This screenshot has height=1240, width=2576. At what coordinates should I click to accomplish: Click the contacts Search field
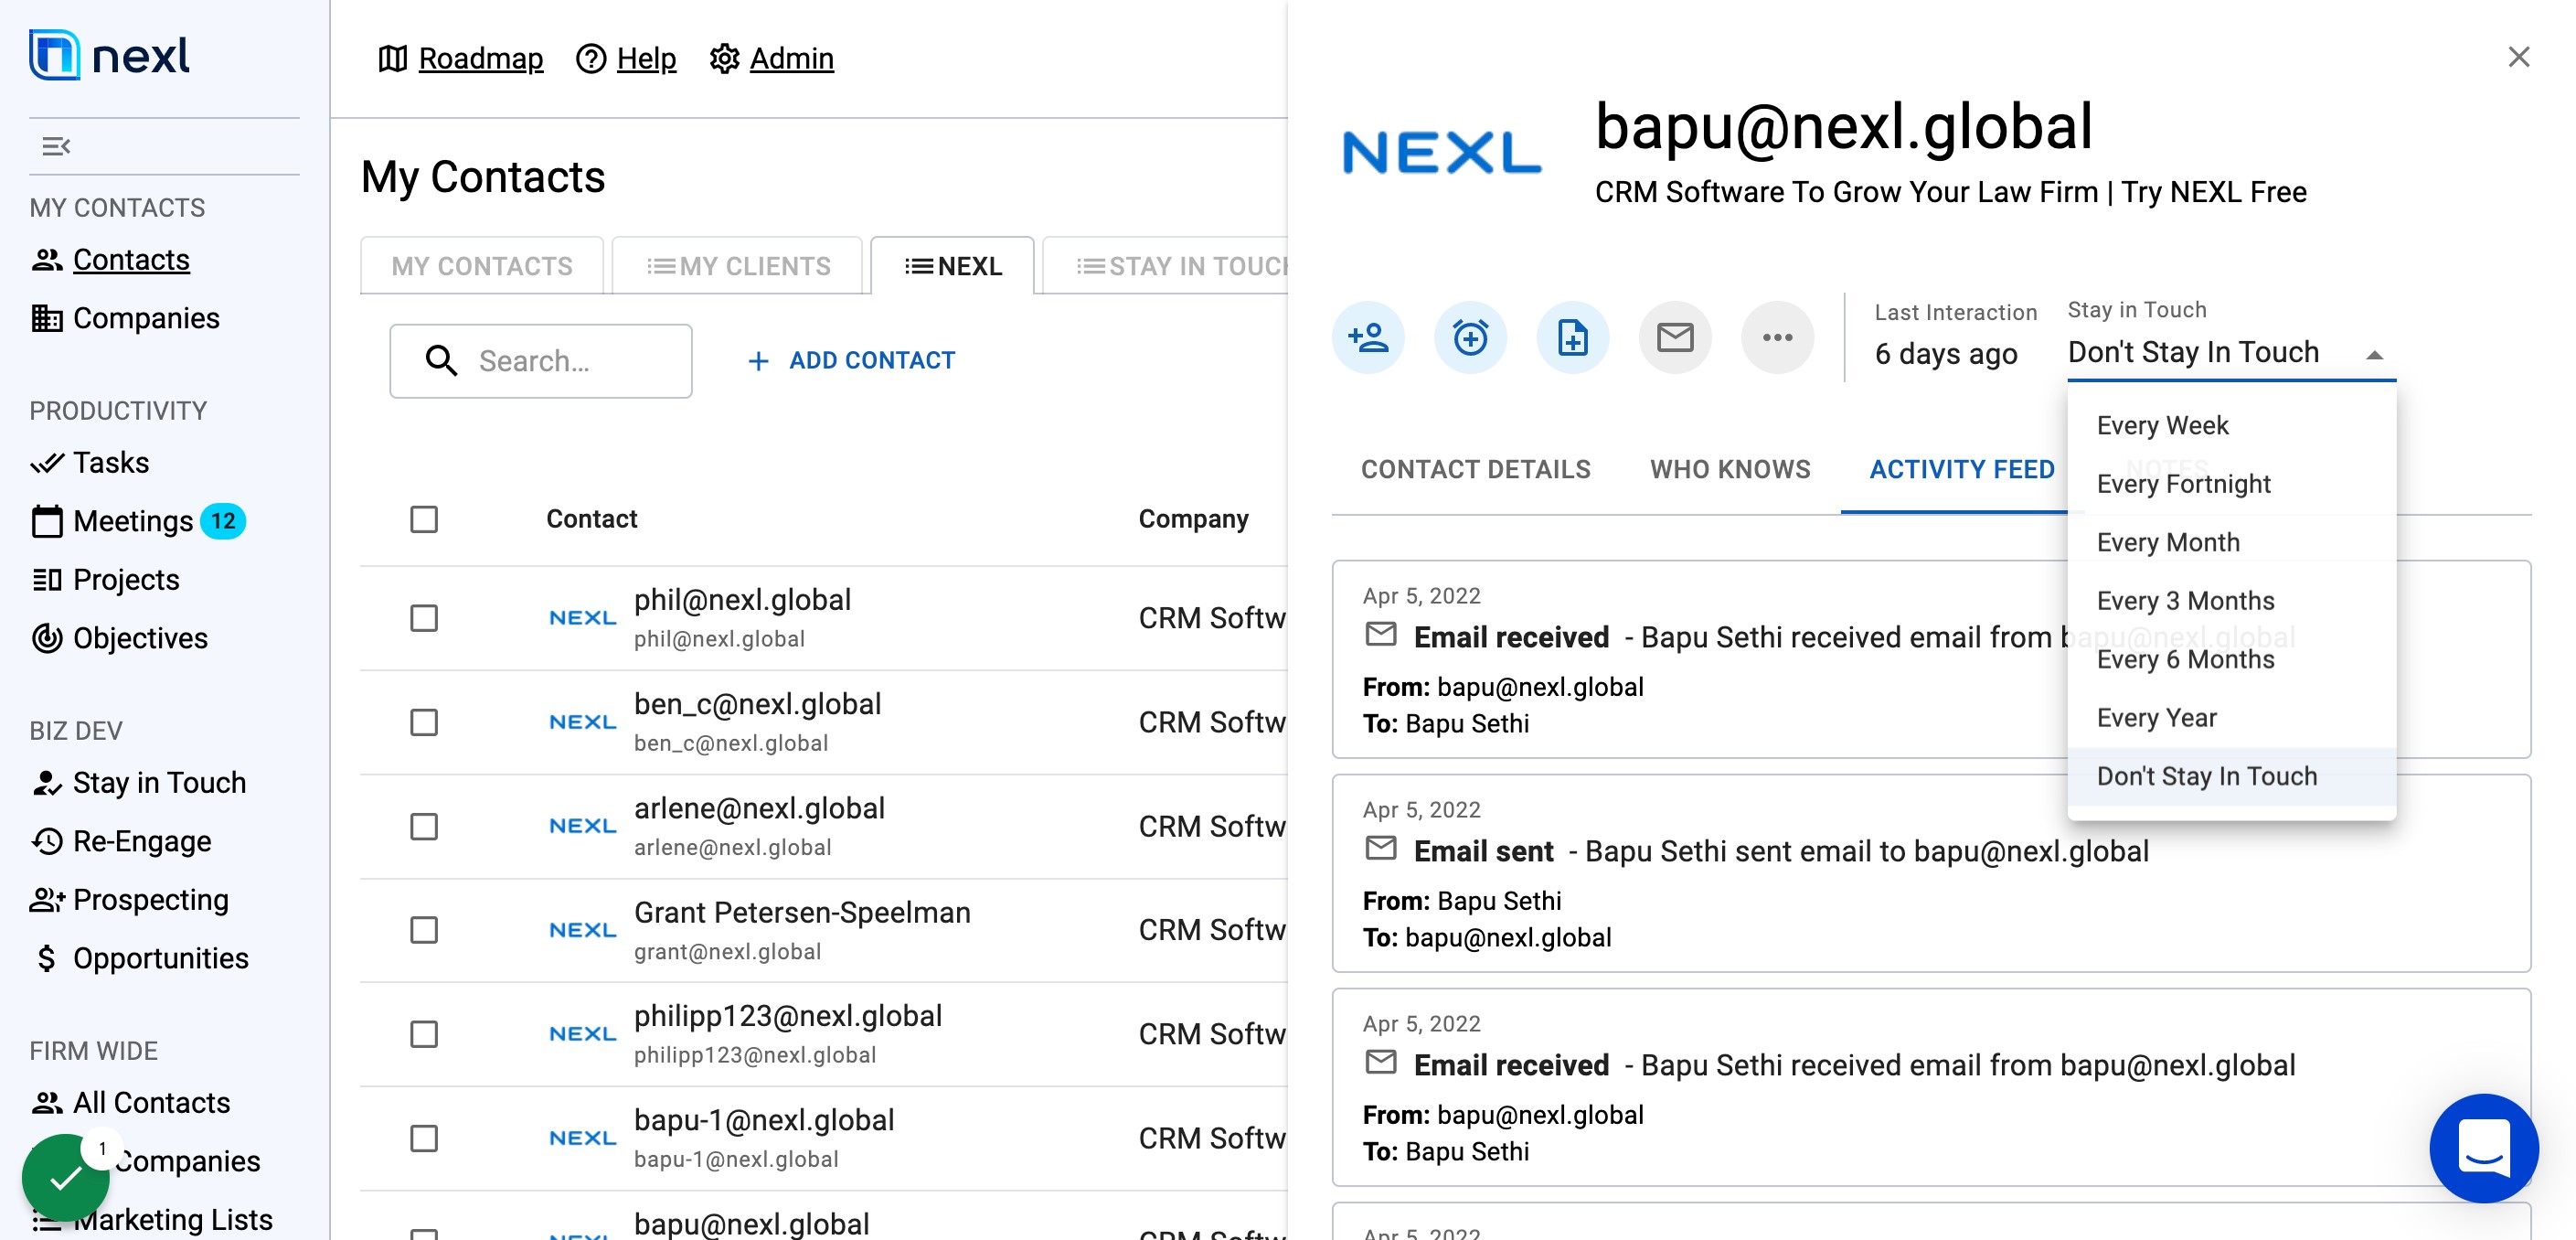541,361
